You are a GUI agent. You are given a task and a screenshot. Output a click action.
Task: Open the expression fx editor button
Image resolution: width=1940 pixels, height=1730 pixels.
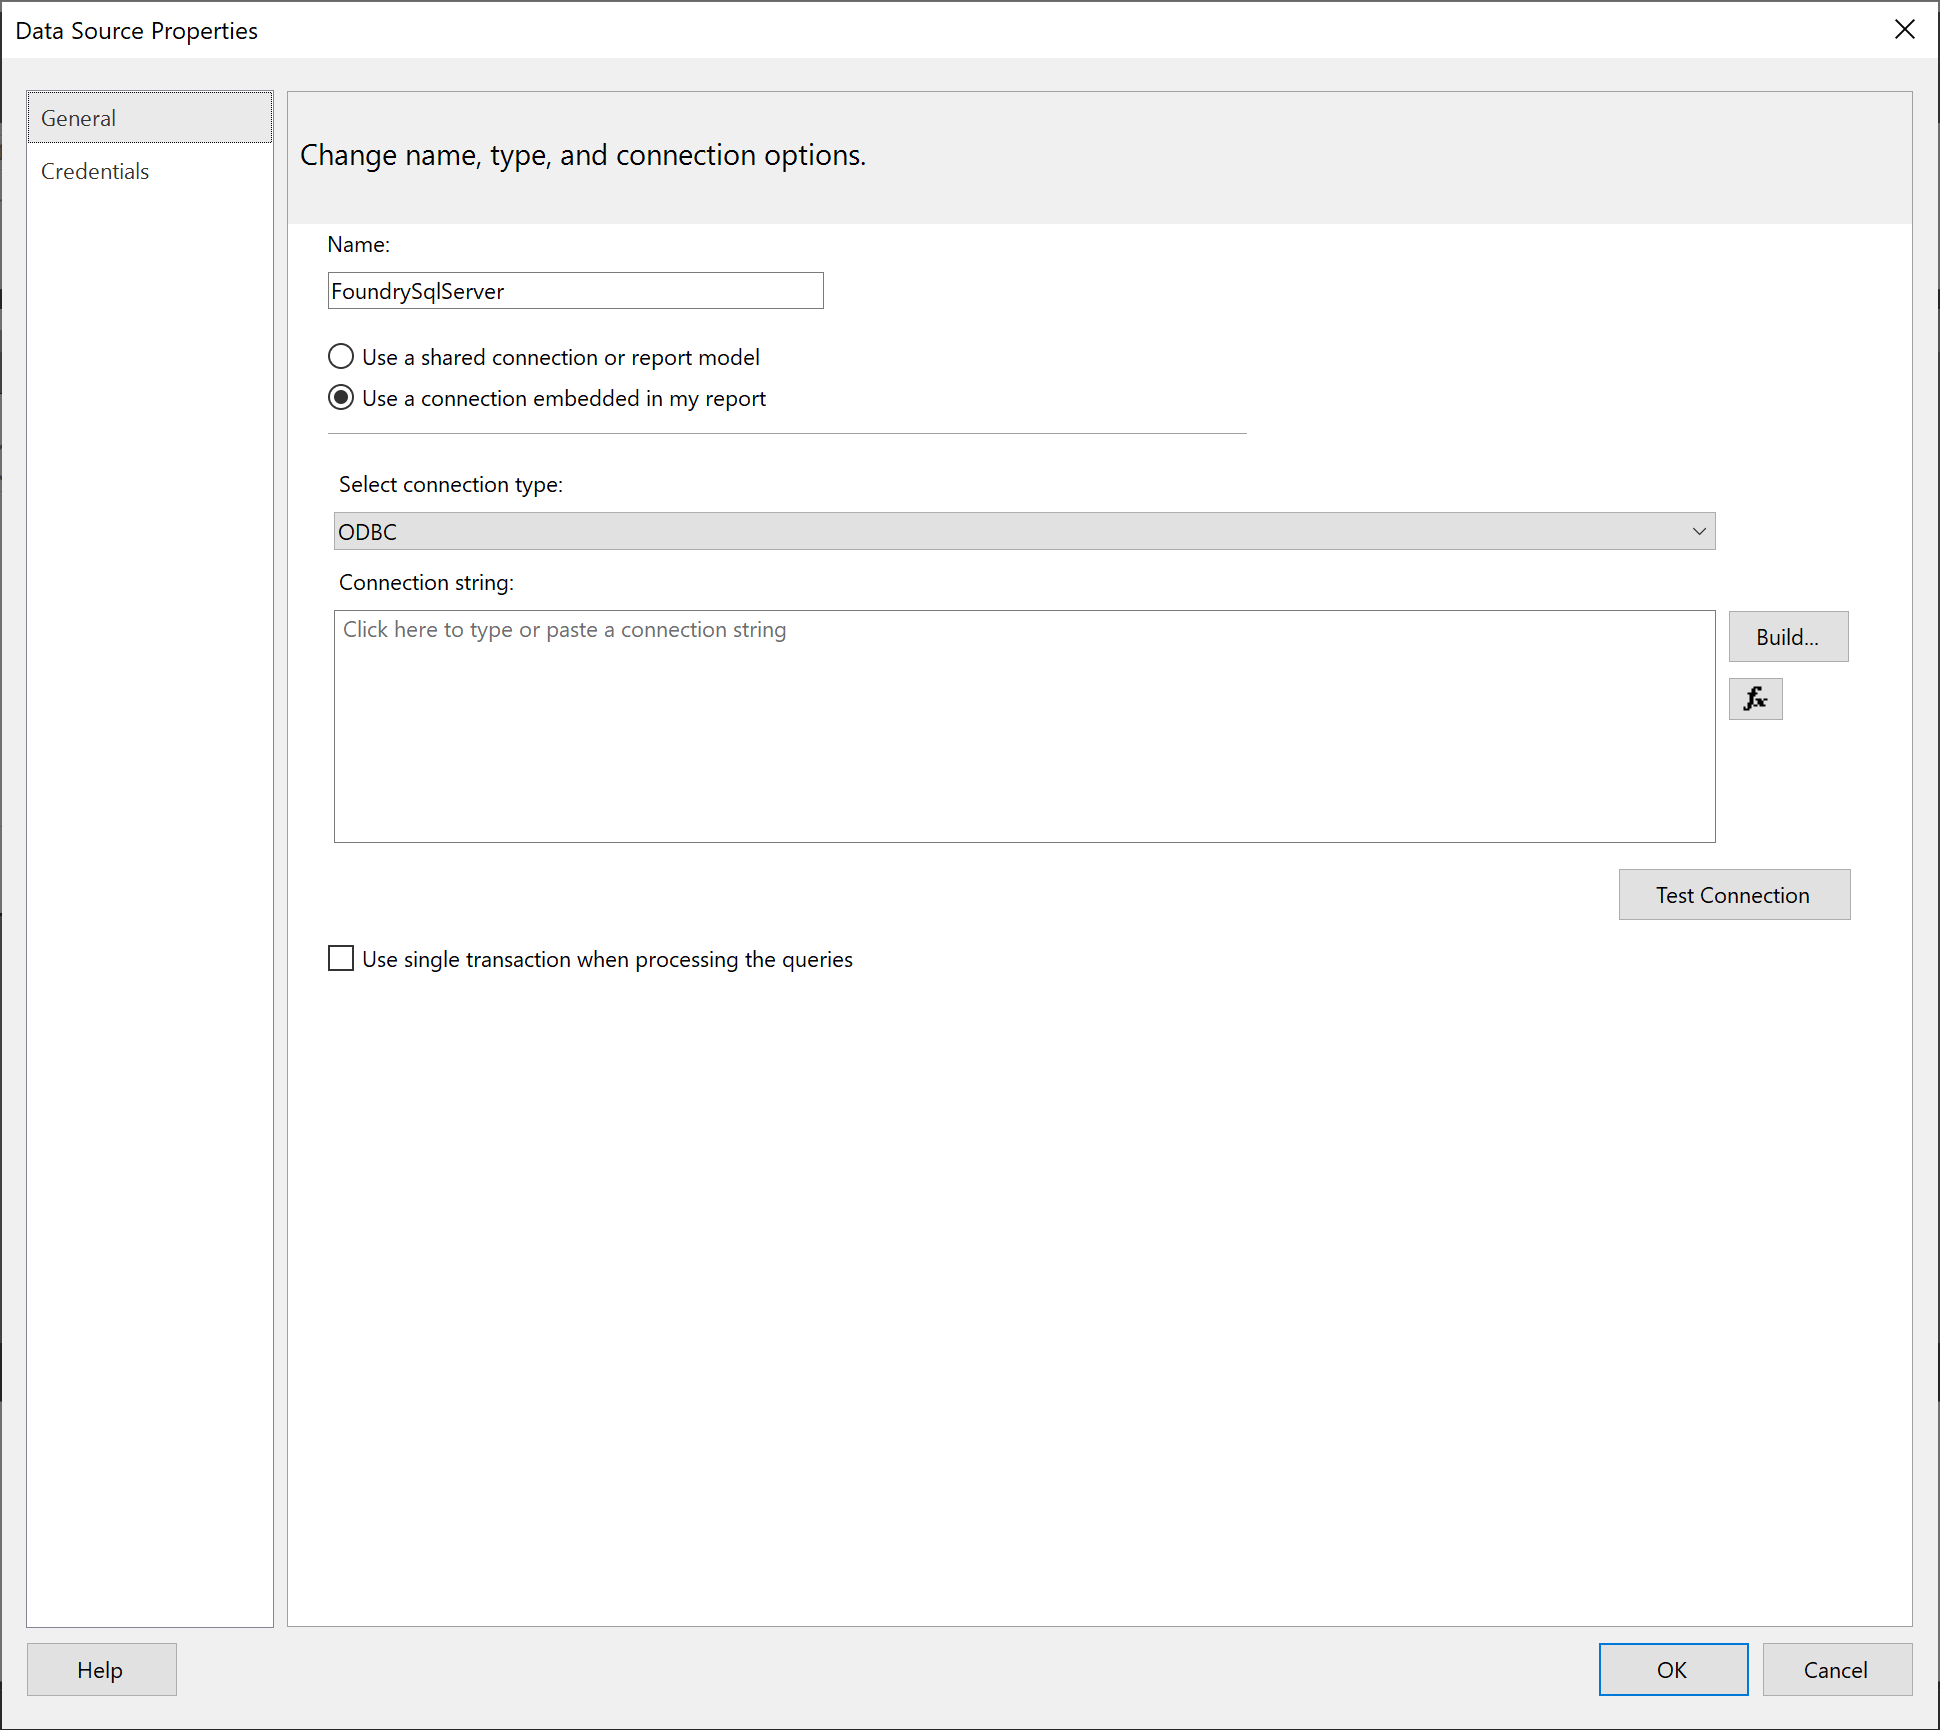coord(1755,698)
